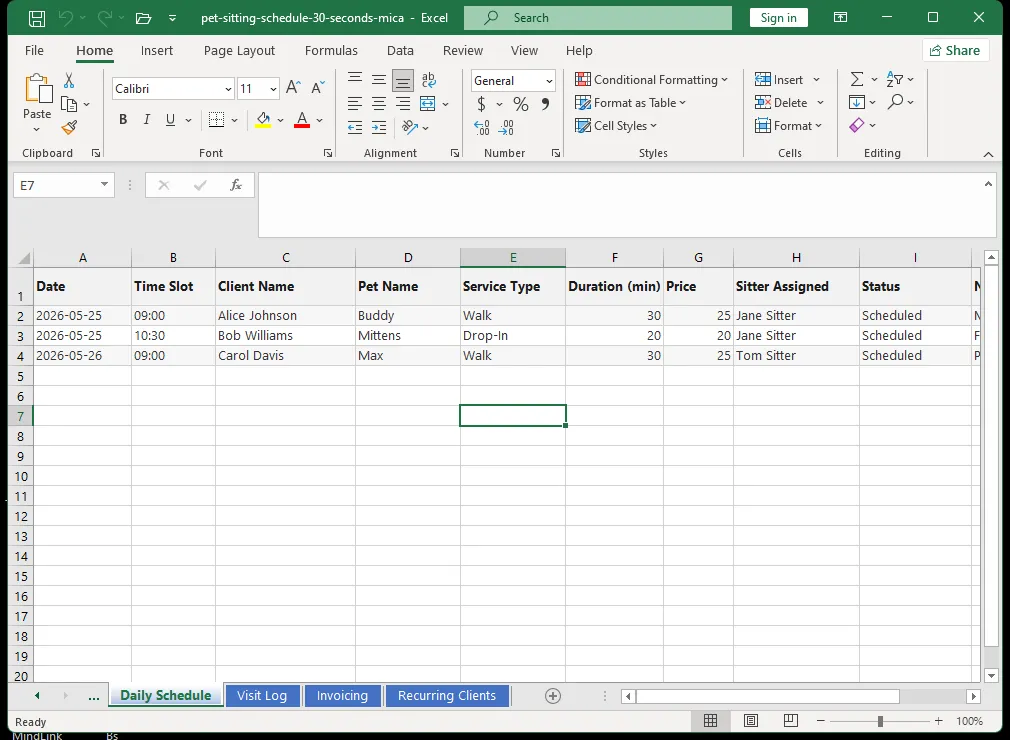
Task: Toggle Align Right
Action: click(x=403, y=104)
